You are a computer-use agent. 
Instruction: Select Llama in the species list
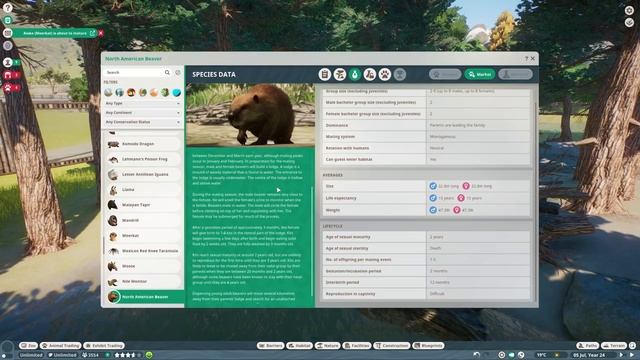[x=143, y=190]
